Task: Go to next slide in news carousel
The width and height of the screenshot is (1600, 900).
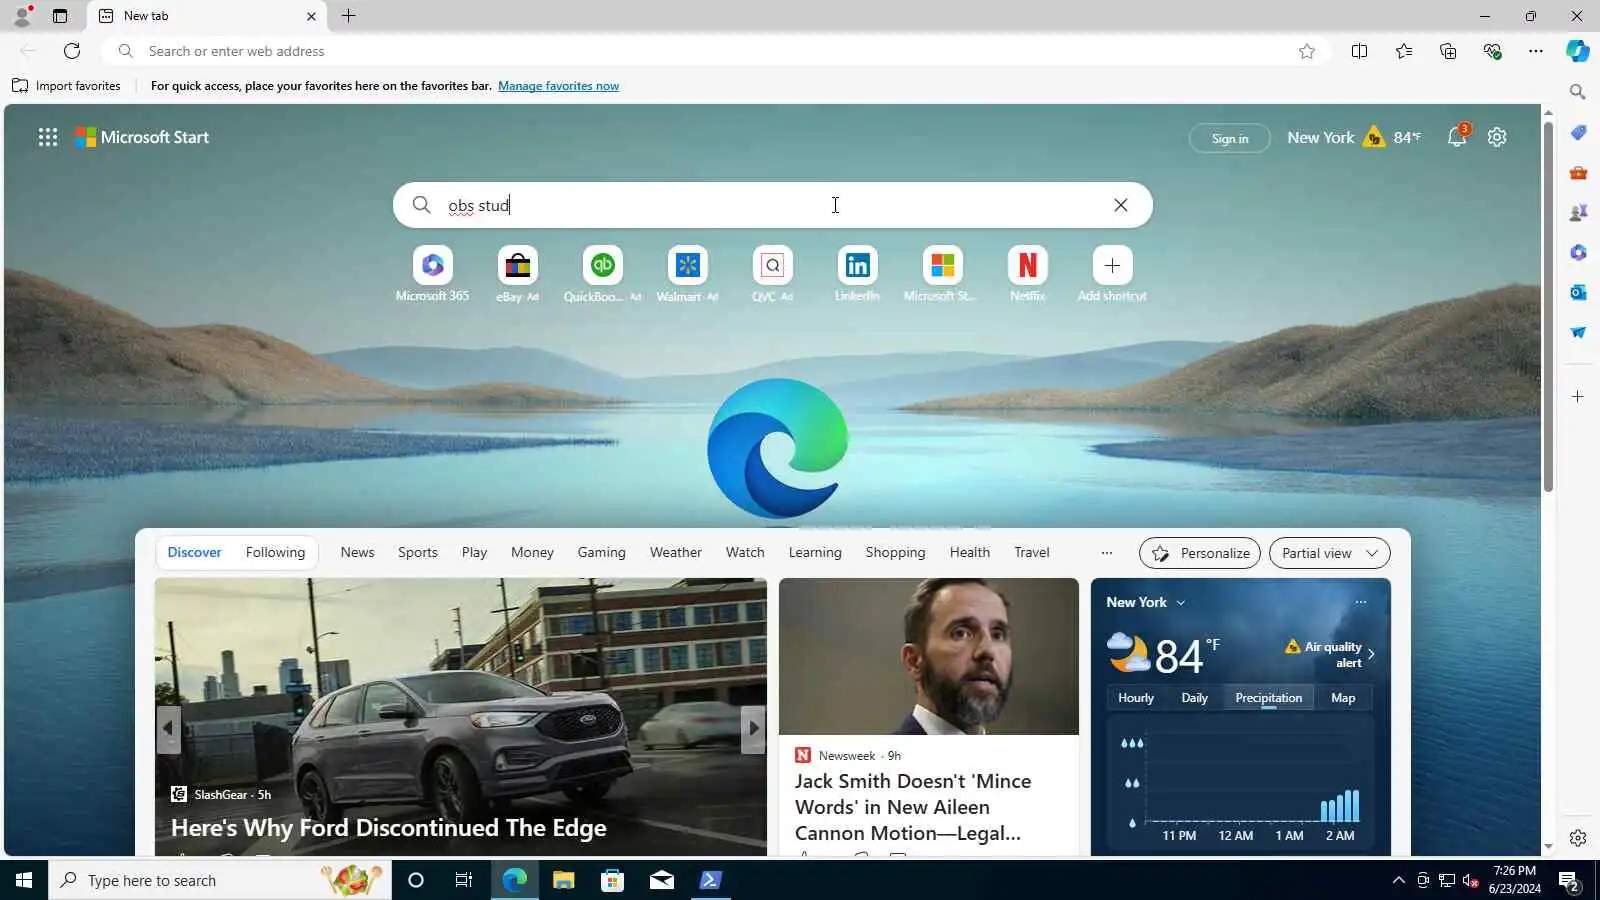Action: [753, 728]
